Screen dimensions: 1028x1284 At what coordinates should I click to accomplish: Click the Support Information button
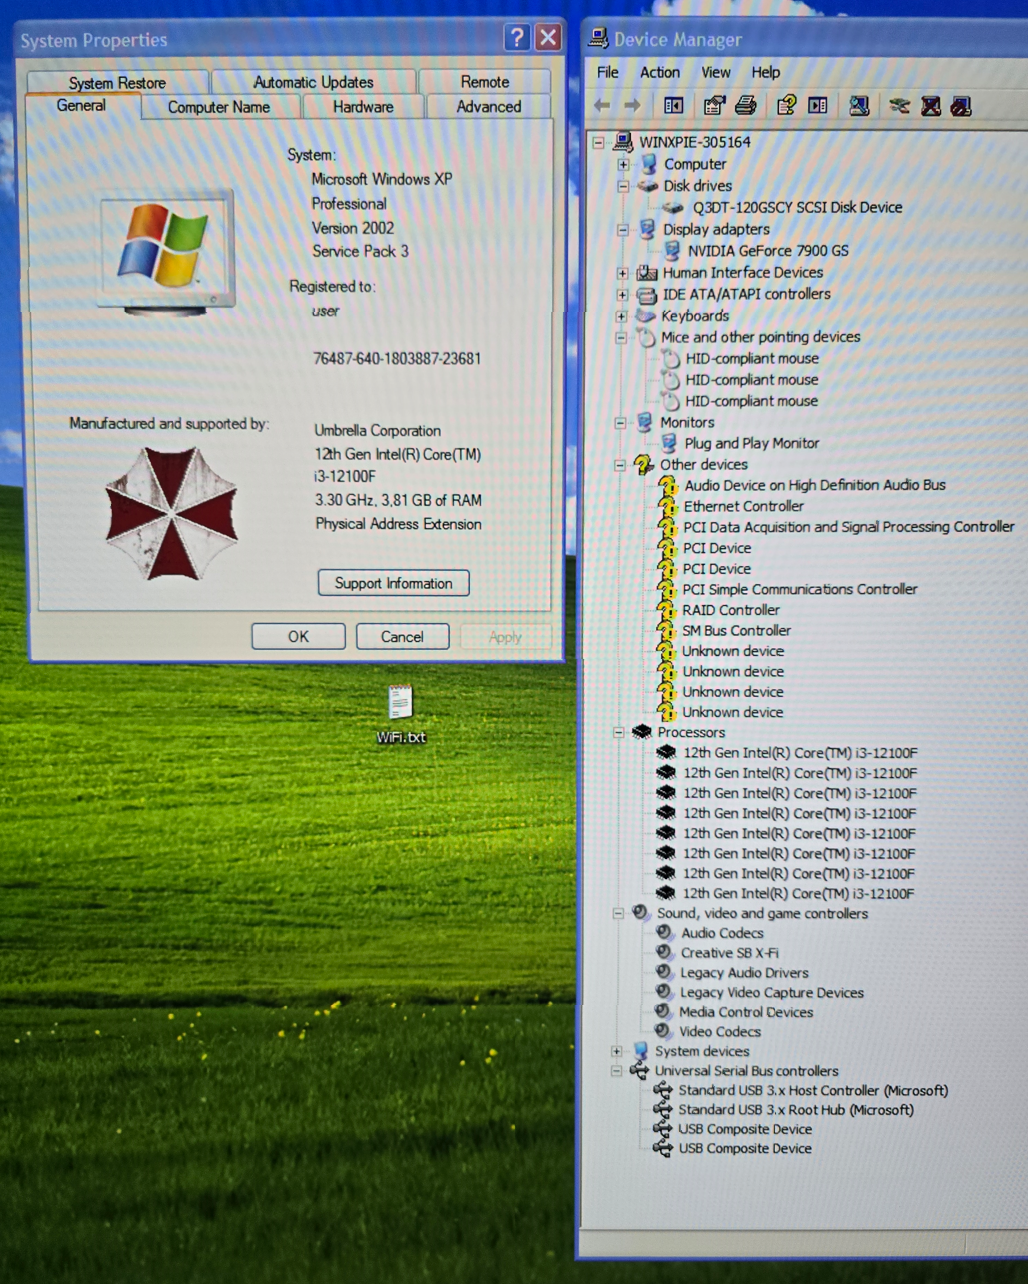[393, 583]
